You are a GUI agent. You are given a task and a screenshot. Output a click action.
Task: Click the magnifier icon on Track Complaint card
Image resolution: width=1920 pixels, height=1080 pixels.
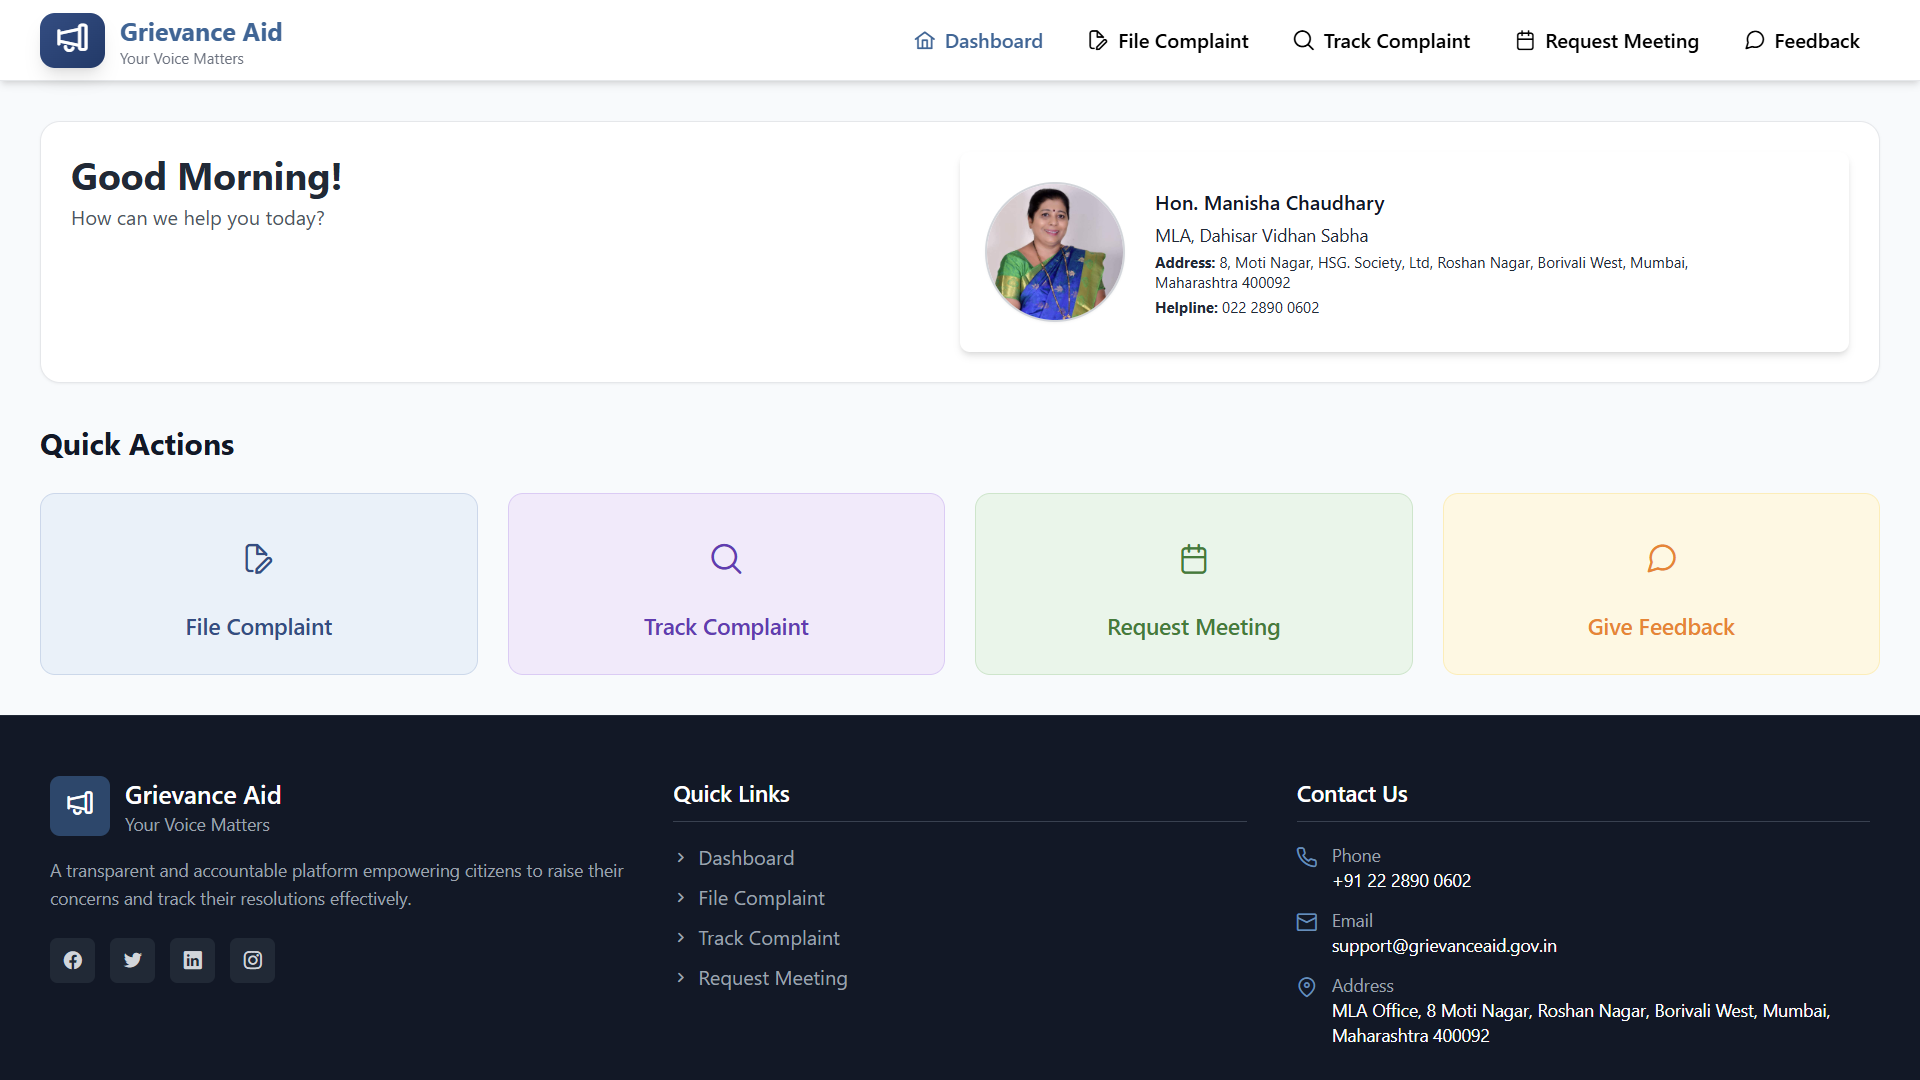(726, 558)
